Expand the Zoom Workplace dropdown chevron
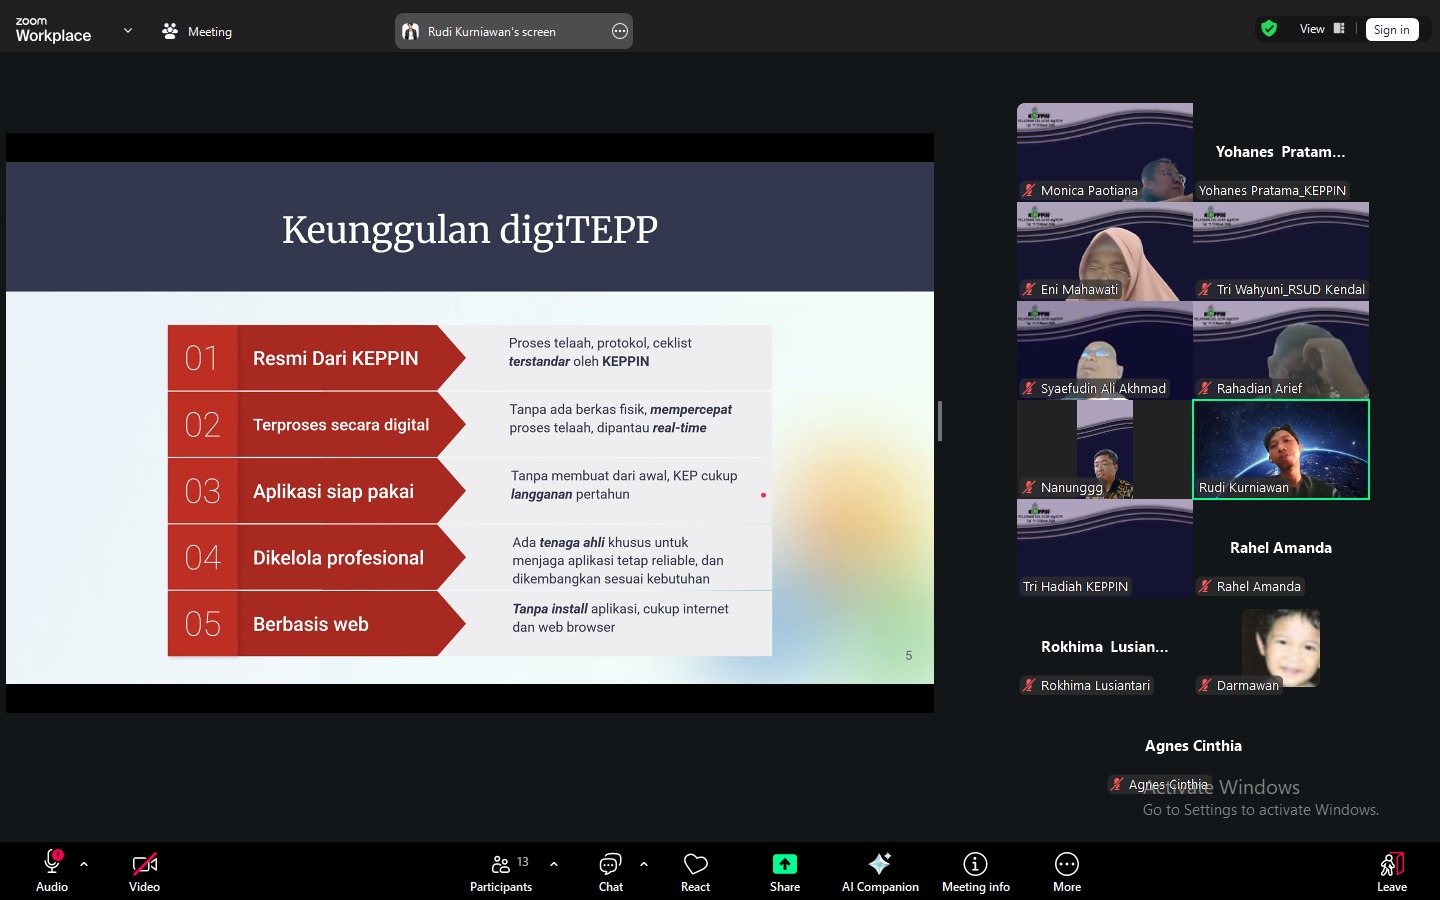Viewport: 1440px width, 900px height. (x=128, y=31)
